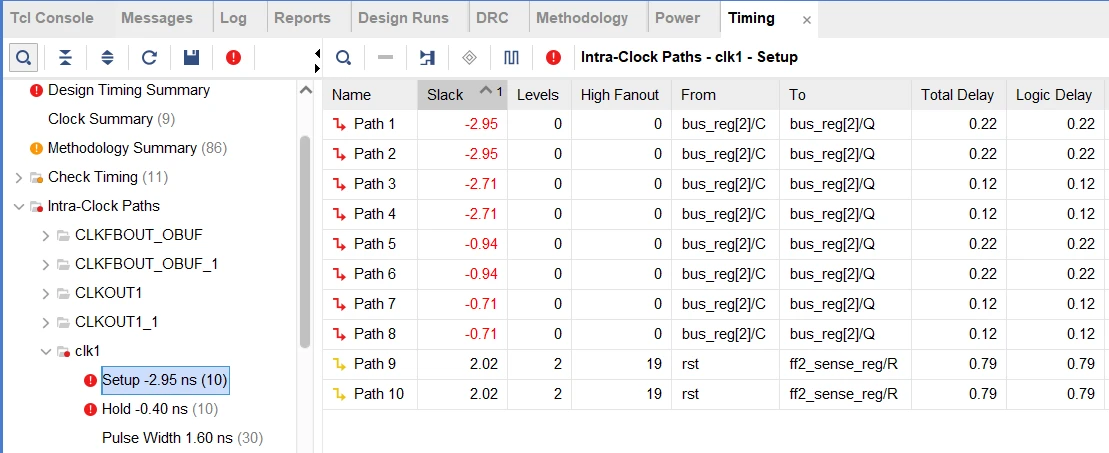Click the save (floppy disk) icon
1109x453 pixels.
191,57
